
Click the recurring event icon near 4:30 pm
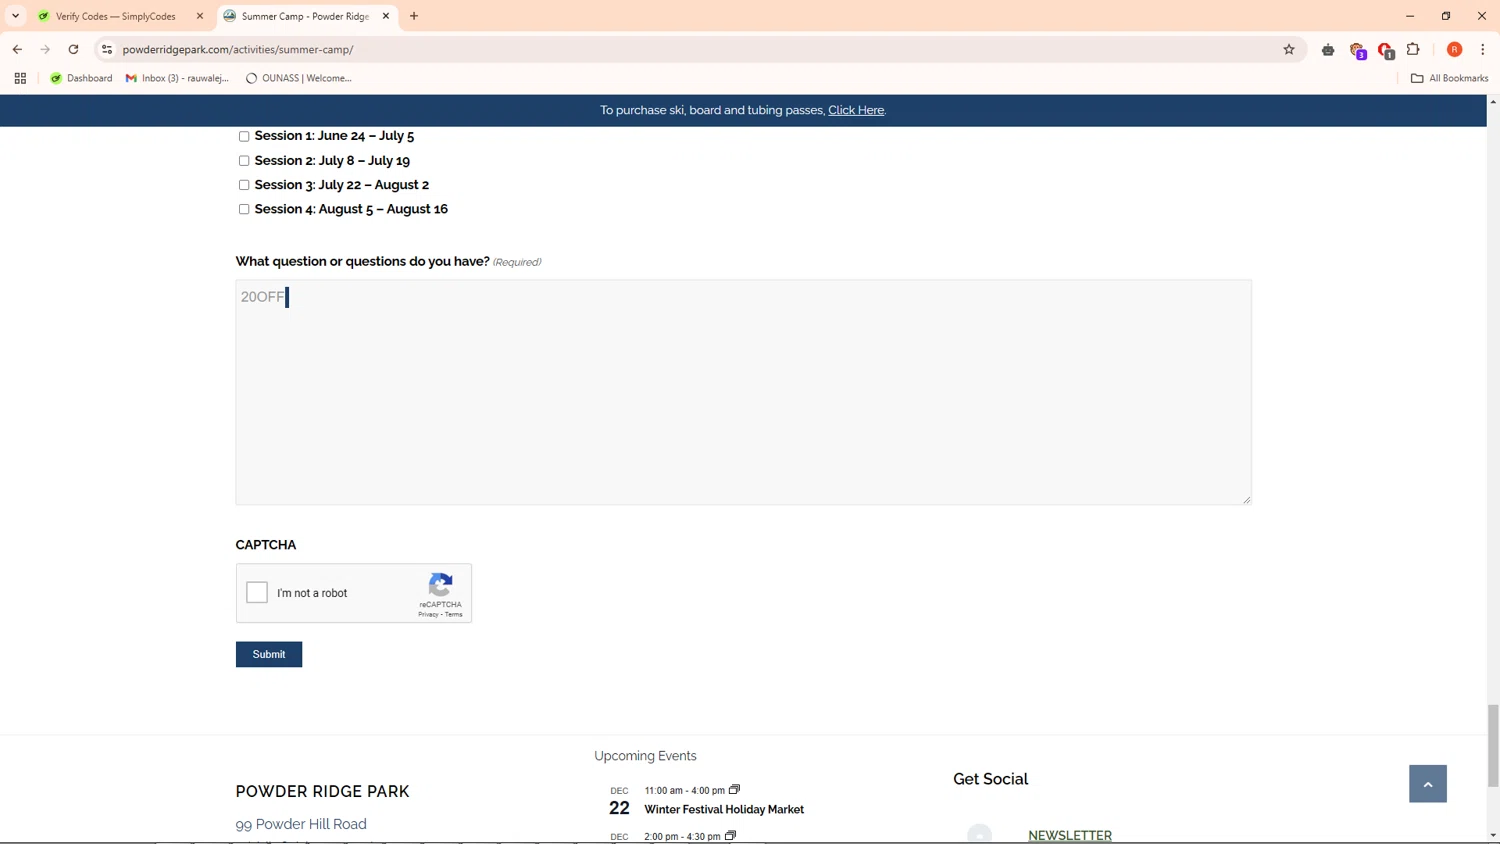click(731, 835)
